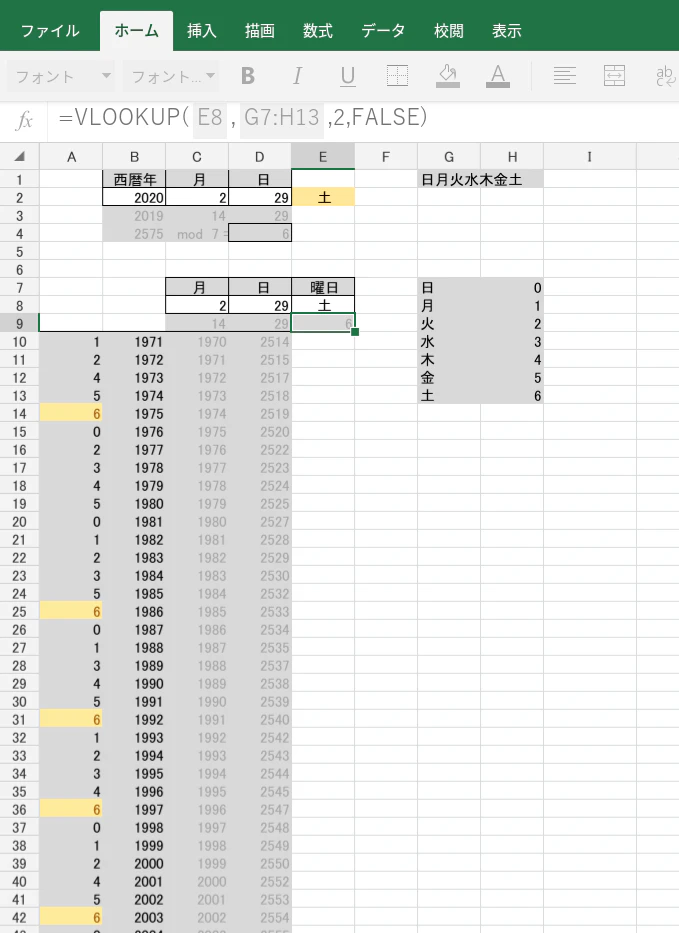Screen dimensions: 679x933
Task: Select the value 3 beside 水
Action: (512, 342)
